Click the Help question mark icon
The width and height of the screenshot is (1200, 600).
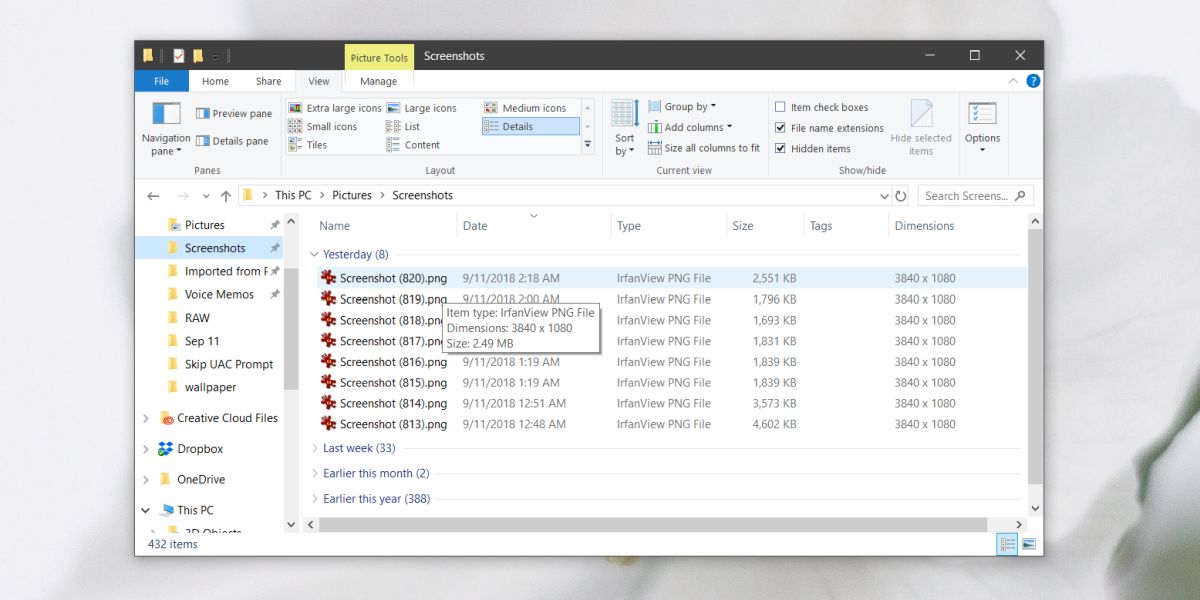click(1033, 81)
